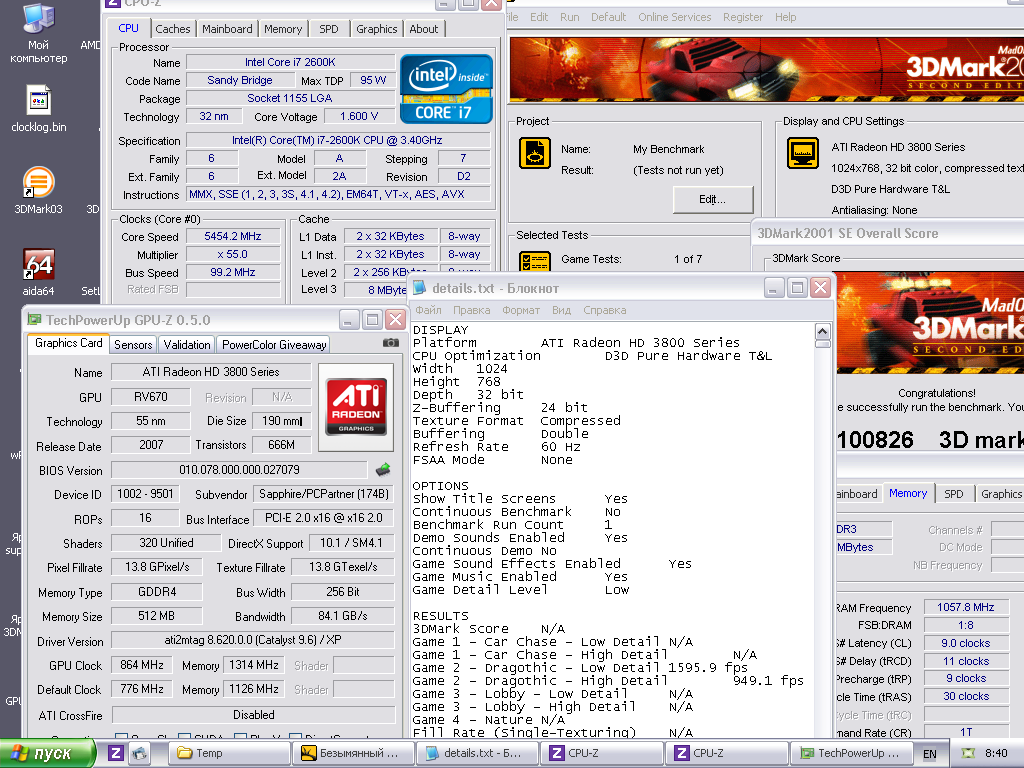The height and width of the screenshot is (768, 1024).
Task: Switch to the Temp folder taskbar button
Action: (229, 753)
